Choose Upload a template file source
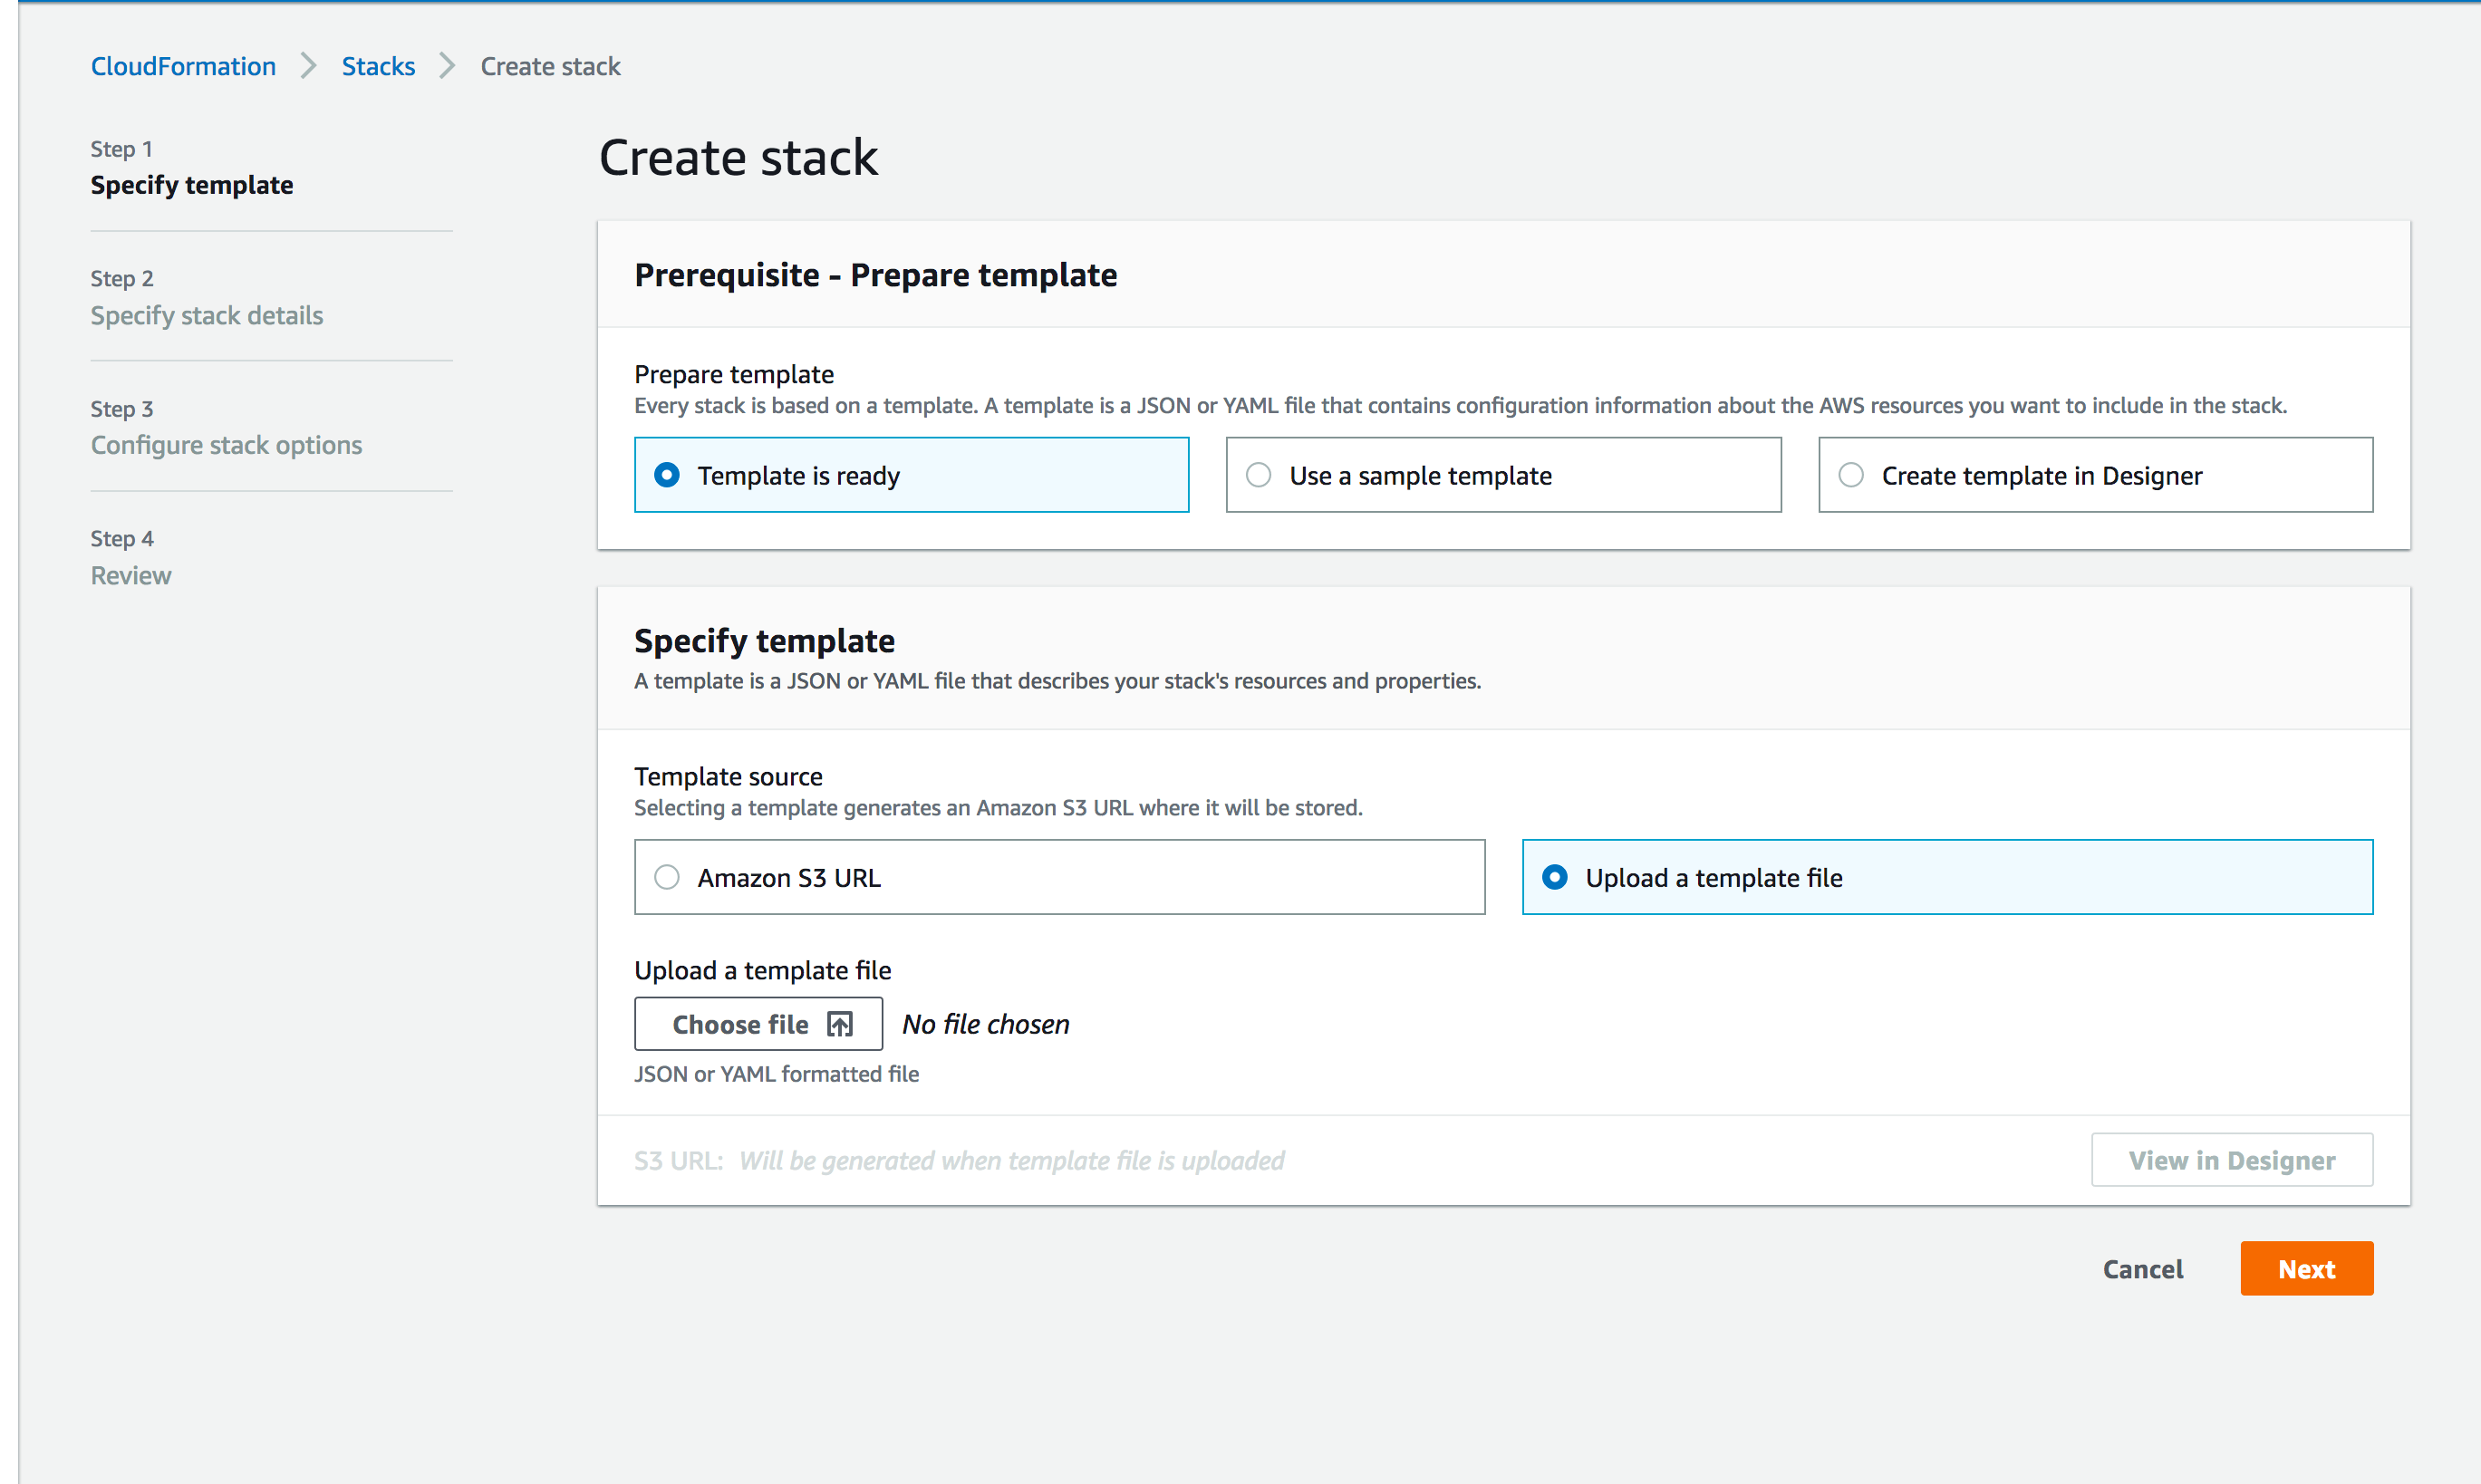 coord(1947,877)
